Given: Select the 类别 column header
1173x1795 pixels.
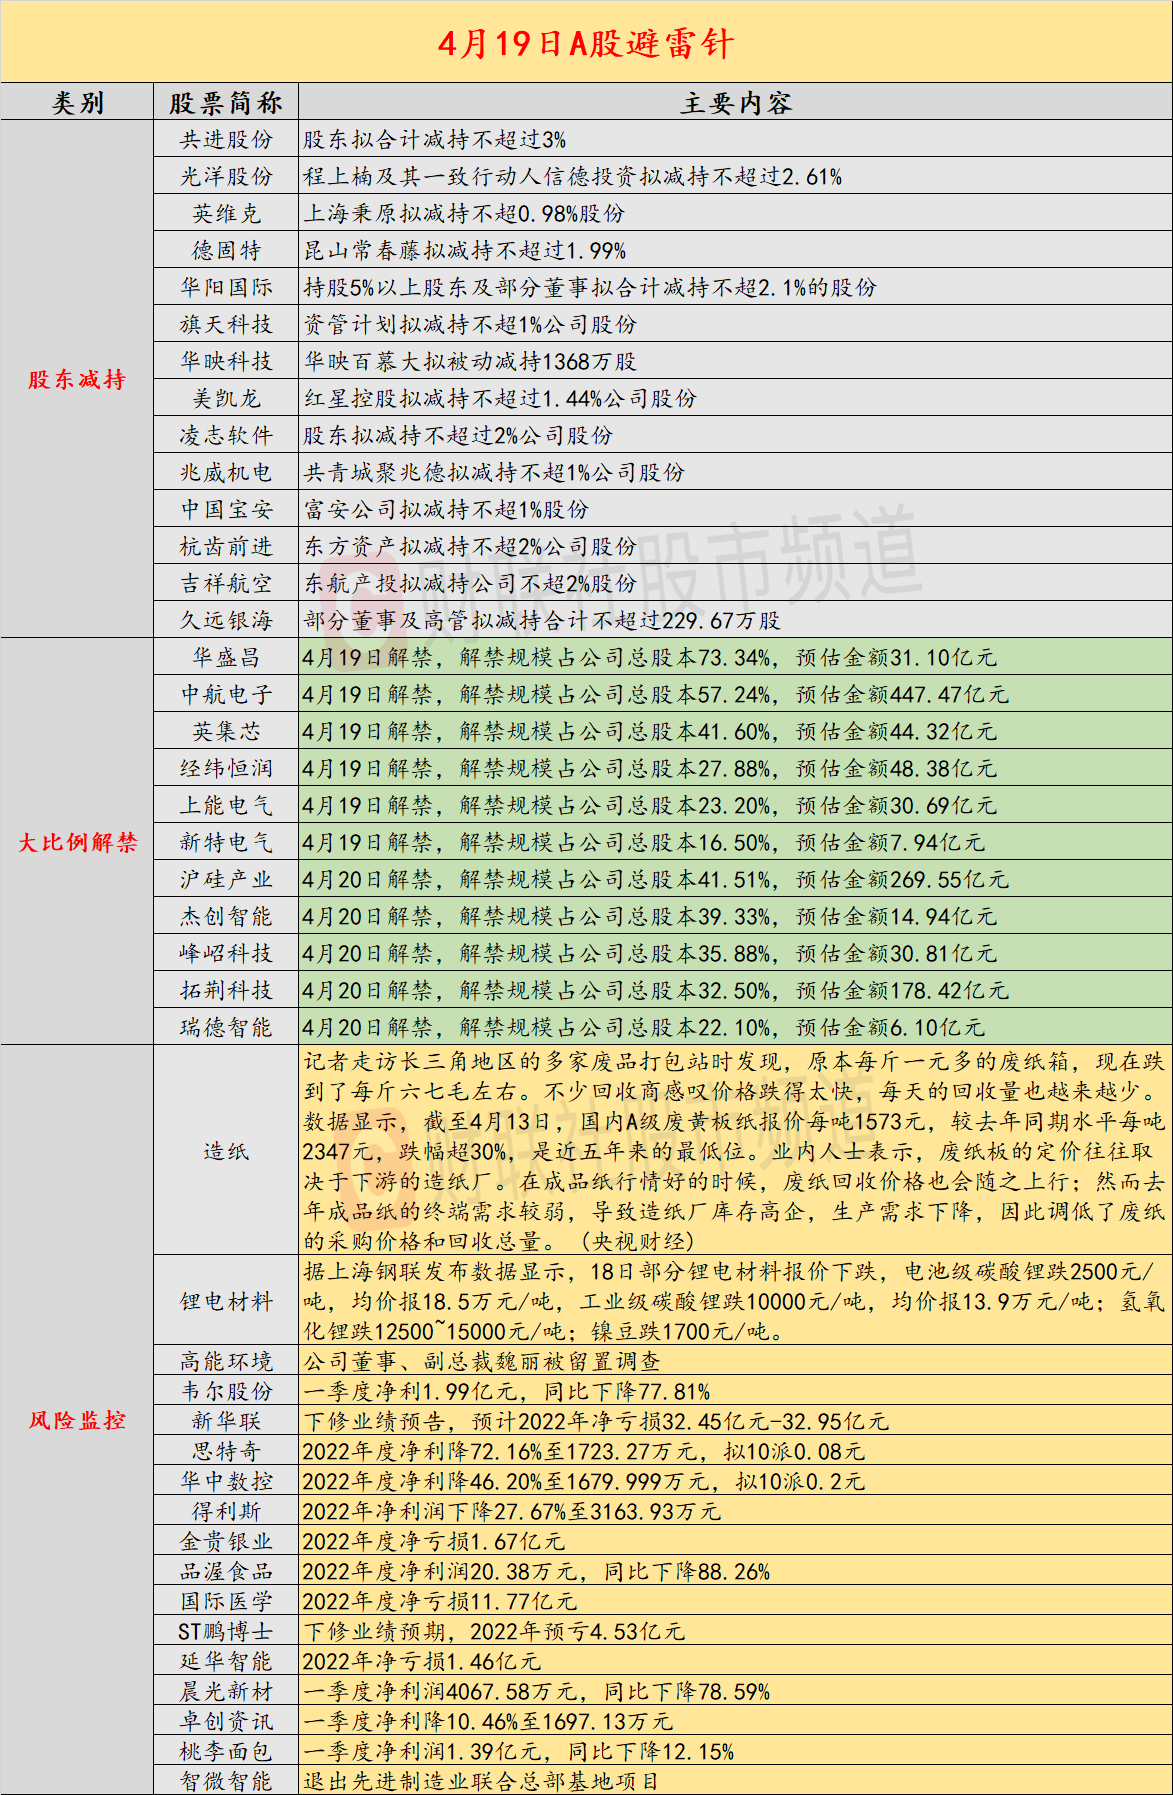Looking at the screenshot, I should point(77,102).
